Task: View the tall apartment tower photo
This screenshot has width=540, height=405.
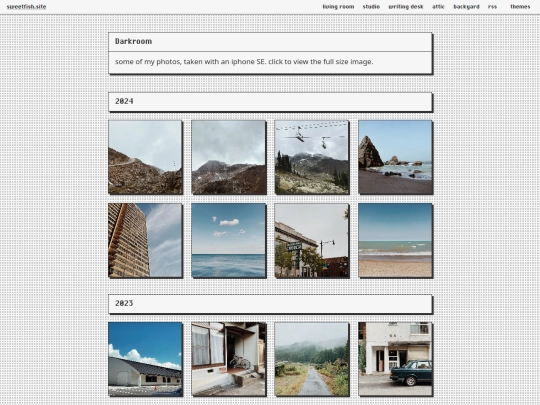Action: click(x=145, y=240)
